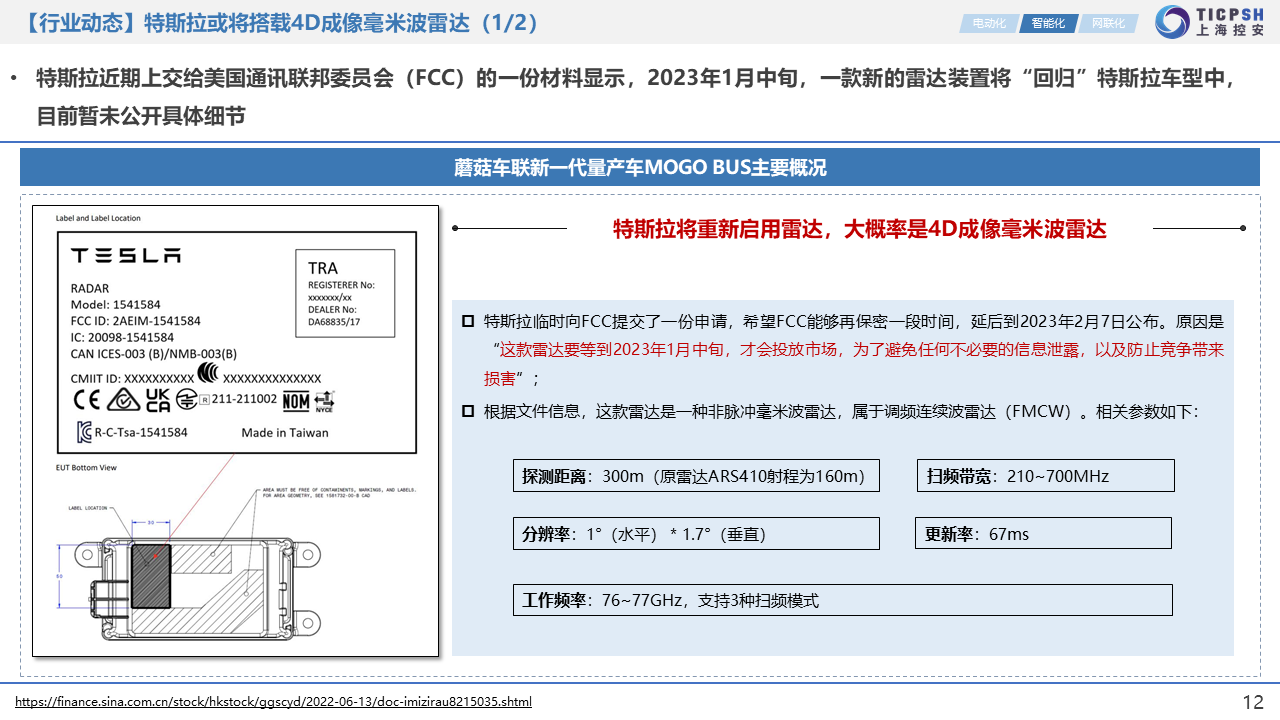The height and width of the screenshot is (720, 1280).
Task: Click the dark hatched label location rectangle
Action: pos(151,577)
